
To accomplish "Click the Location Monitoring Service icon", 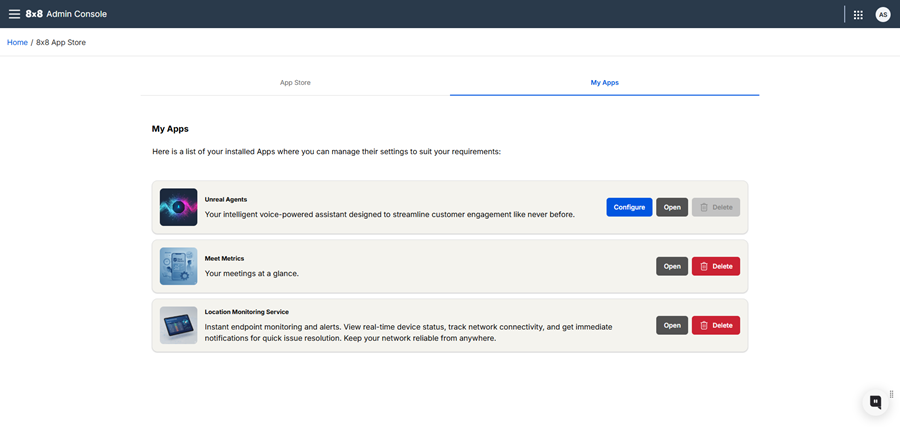I will [x=178, y=325].
